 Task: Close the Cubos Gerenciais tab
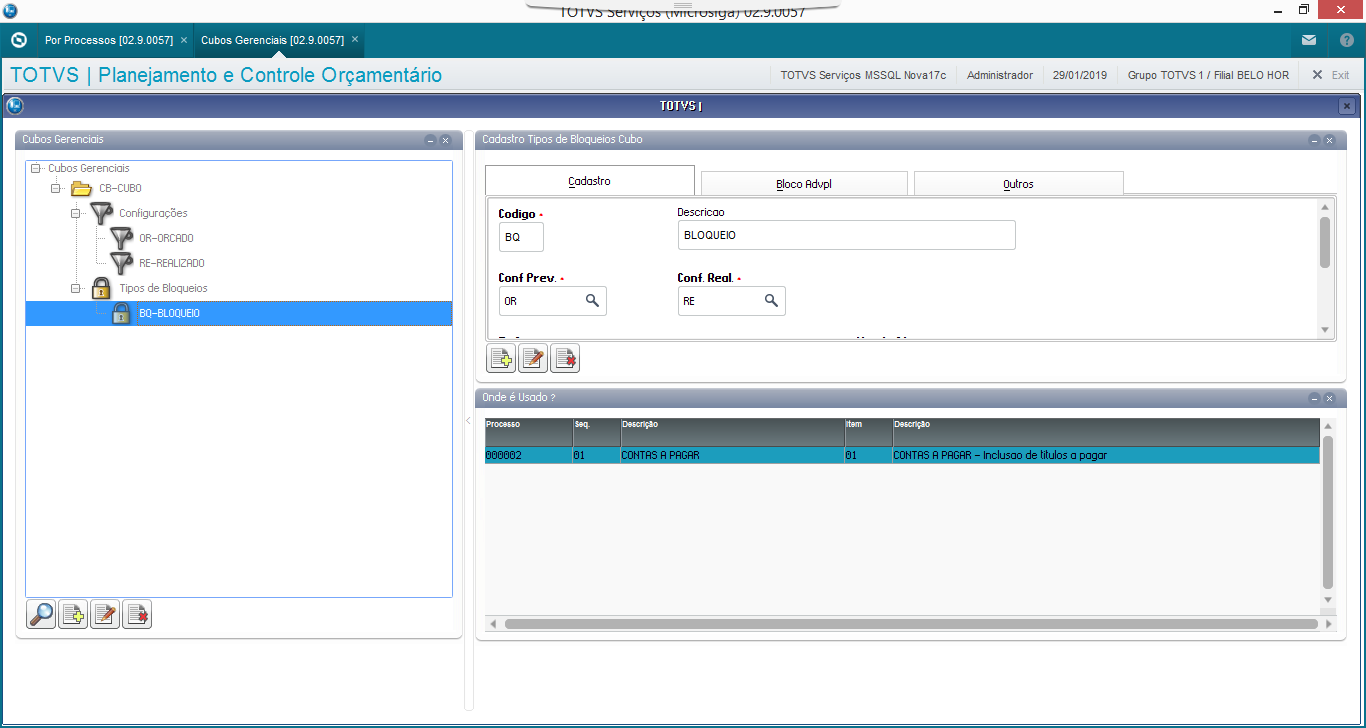pyautogui.click(x=355, y=40)
